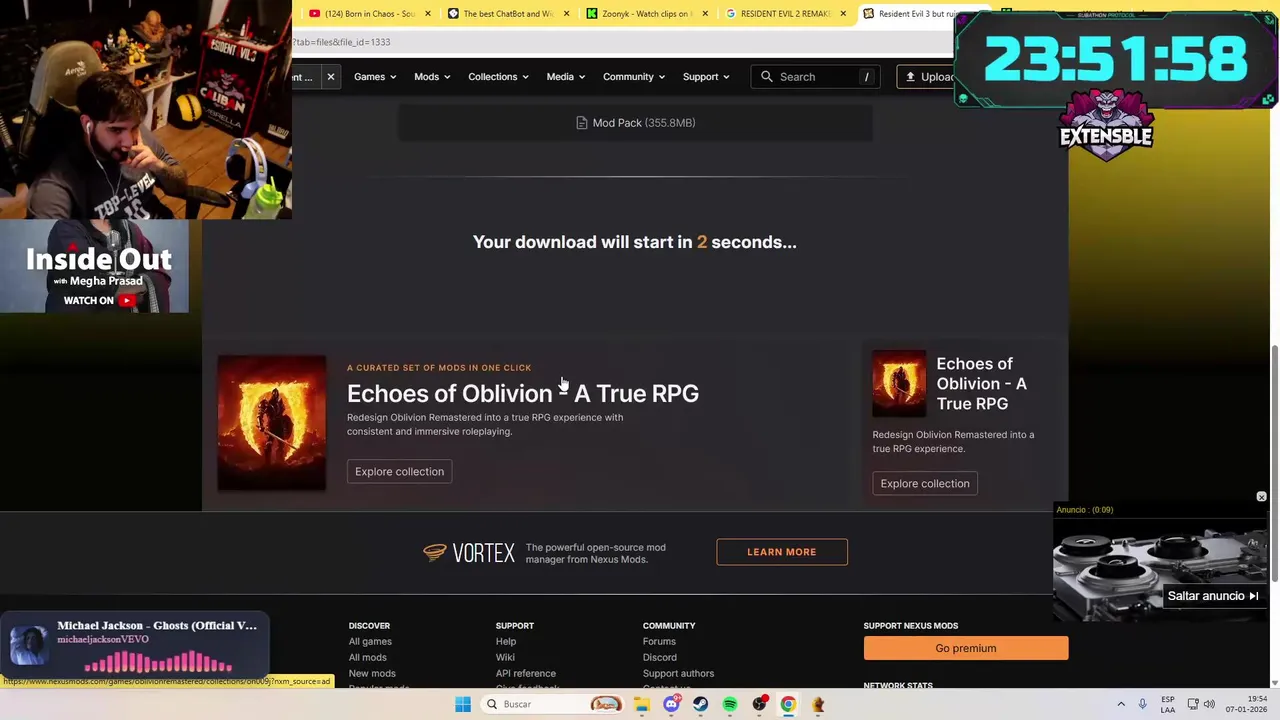
Task: Open Discord from the taskbar
Action: (x=671, y=705)
